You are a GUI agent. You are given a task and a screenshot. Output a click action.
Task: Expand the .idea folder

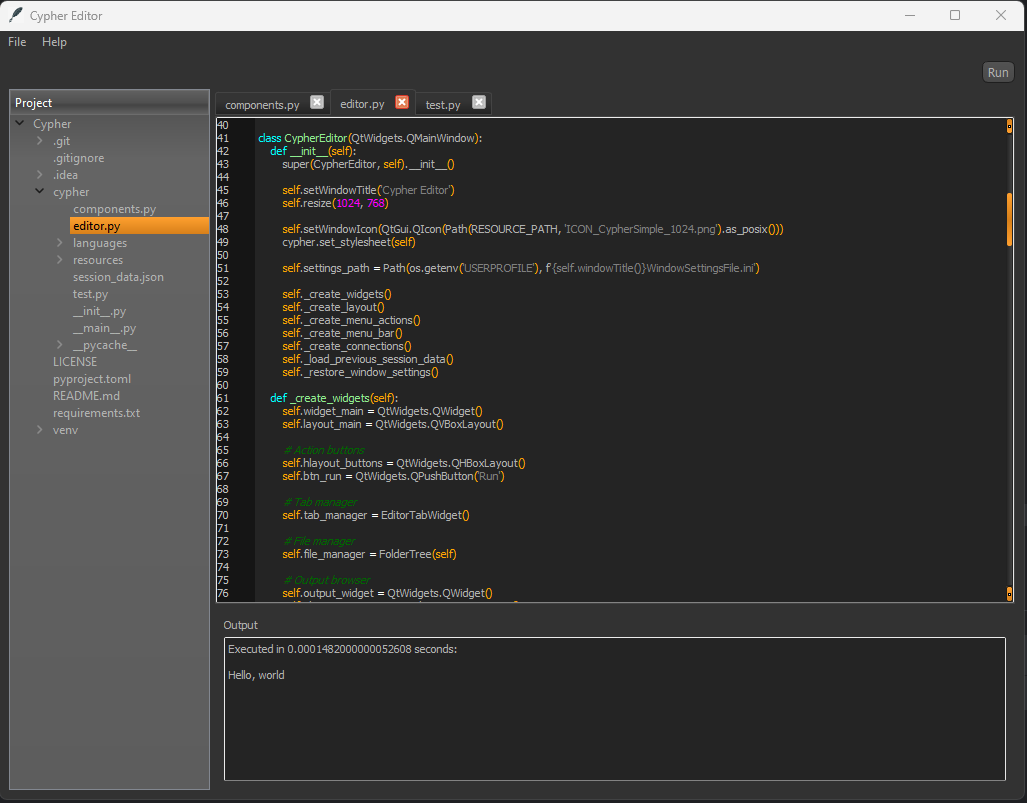tap(39, 175)
